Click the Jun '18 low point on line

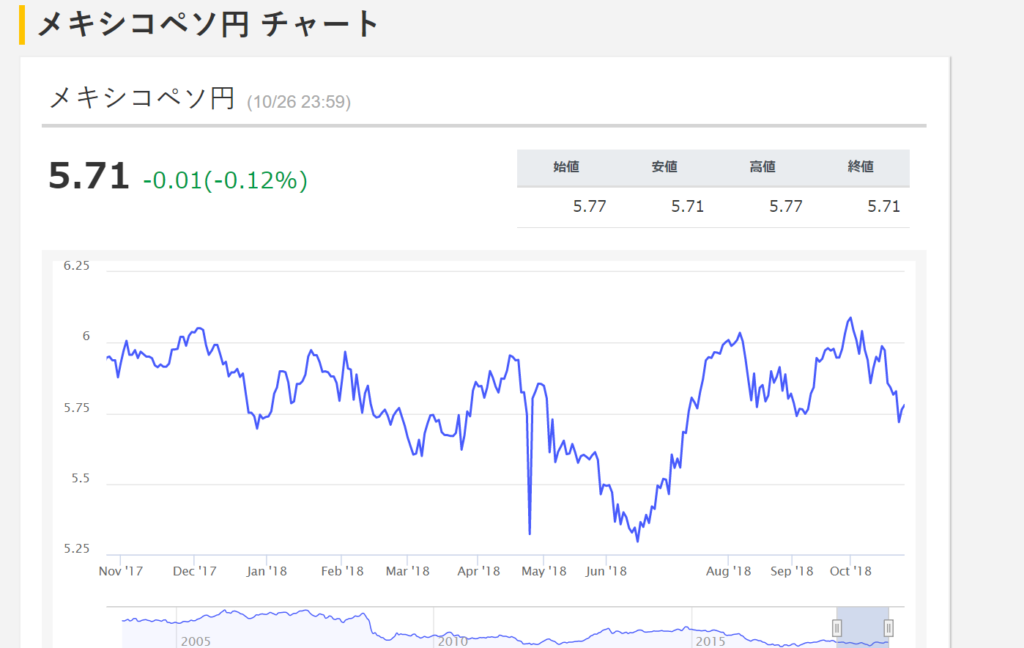[637, 540]
